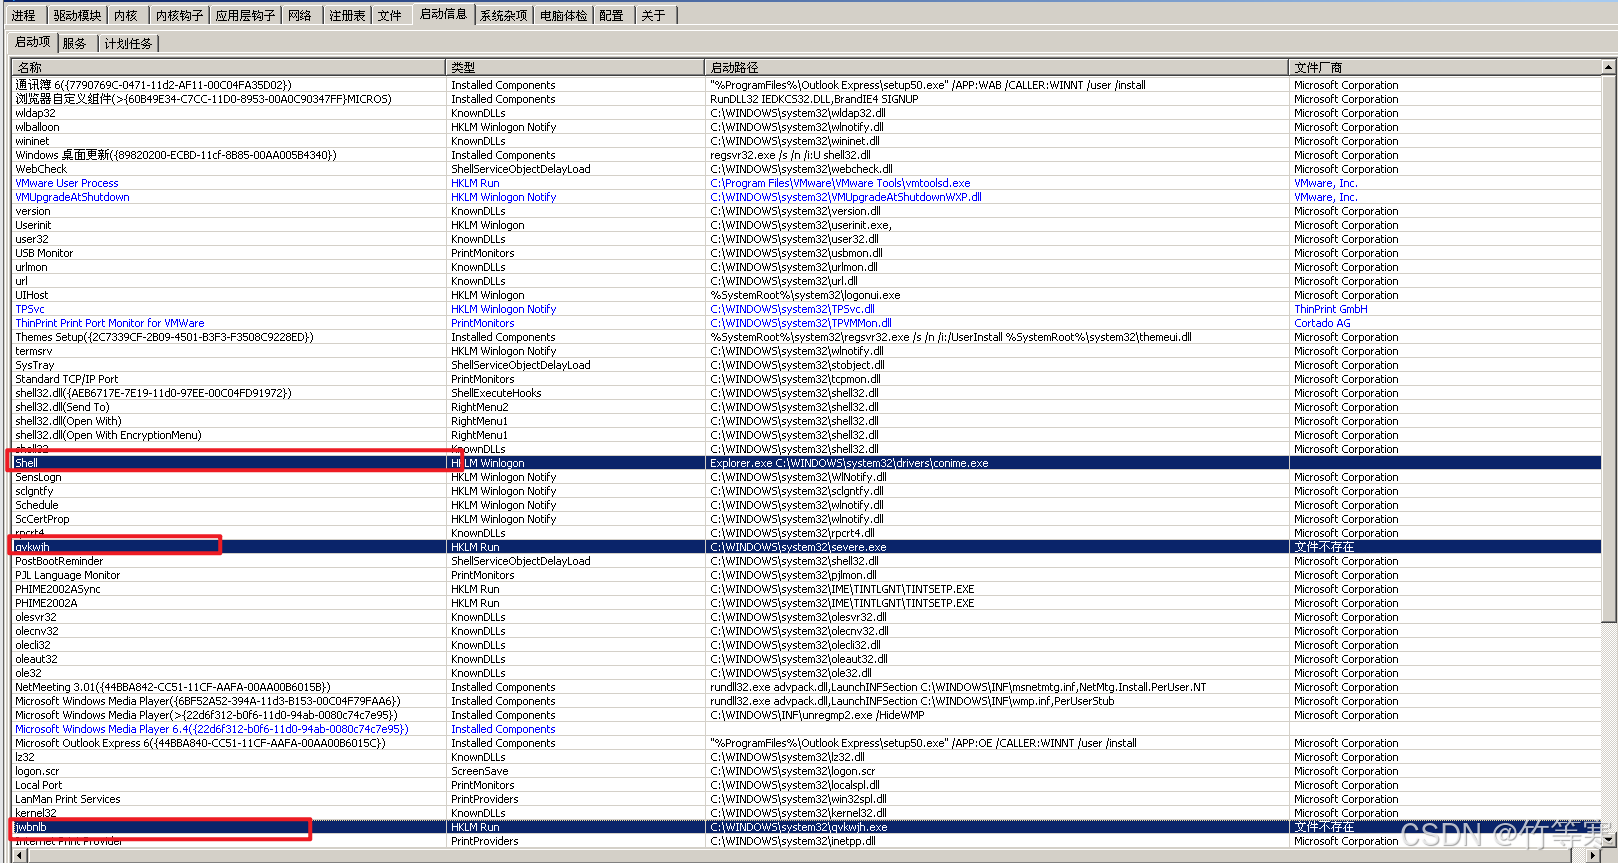This screenshot has width=1618, height=863.
Task: Sort list by 名称 column header
Action: (x=228, y=67)
